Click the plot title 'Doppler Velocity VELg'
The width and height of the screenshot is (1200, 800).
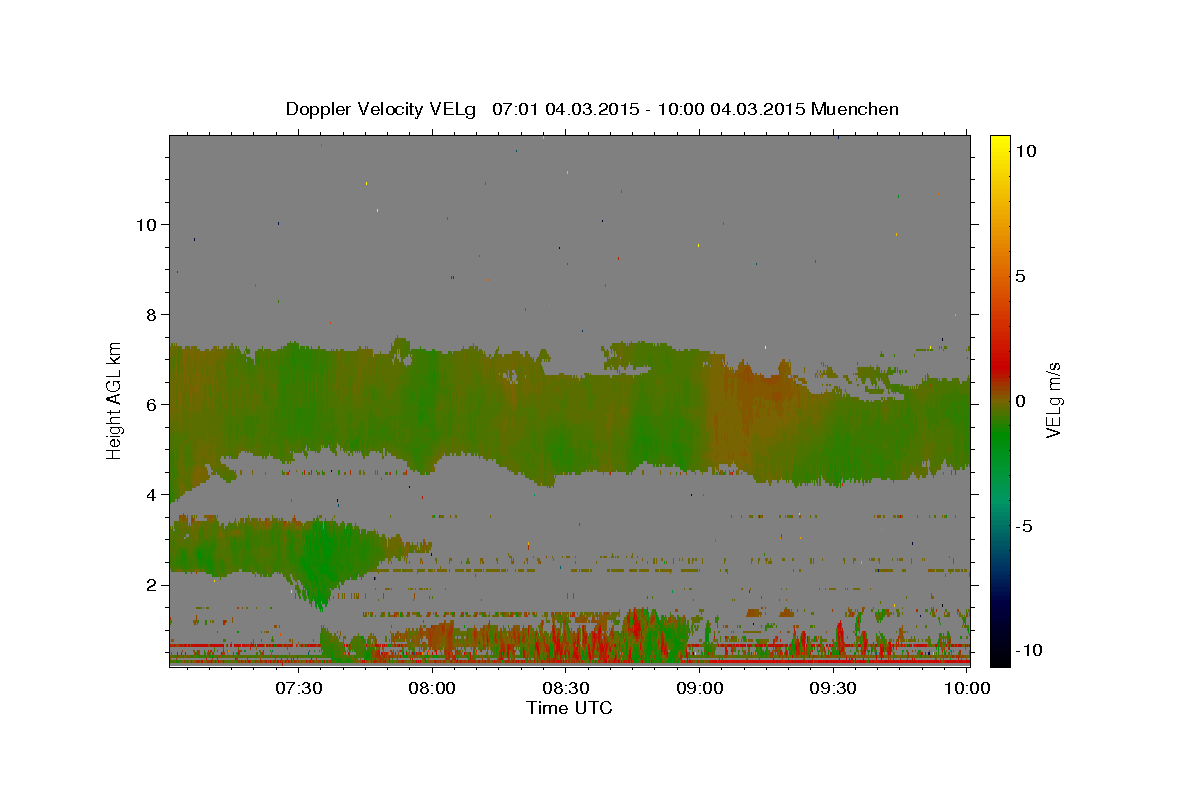[x=383, y=109]
